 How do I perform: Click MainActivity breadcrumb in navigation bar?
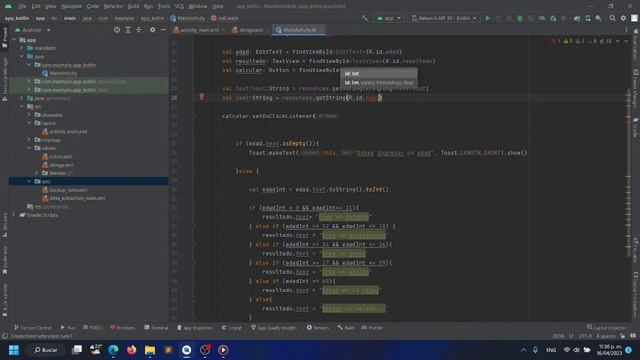(x=188, y=18)
